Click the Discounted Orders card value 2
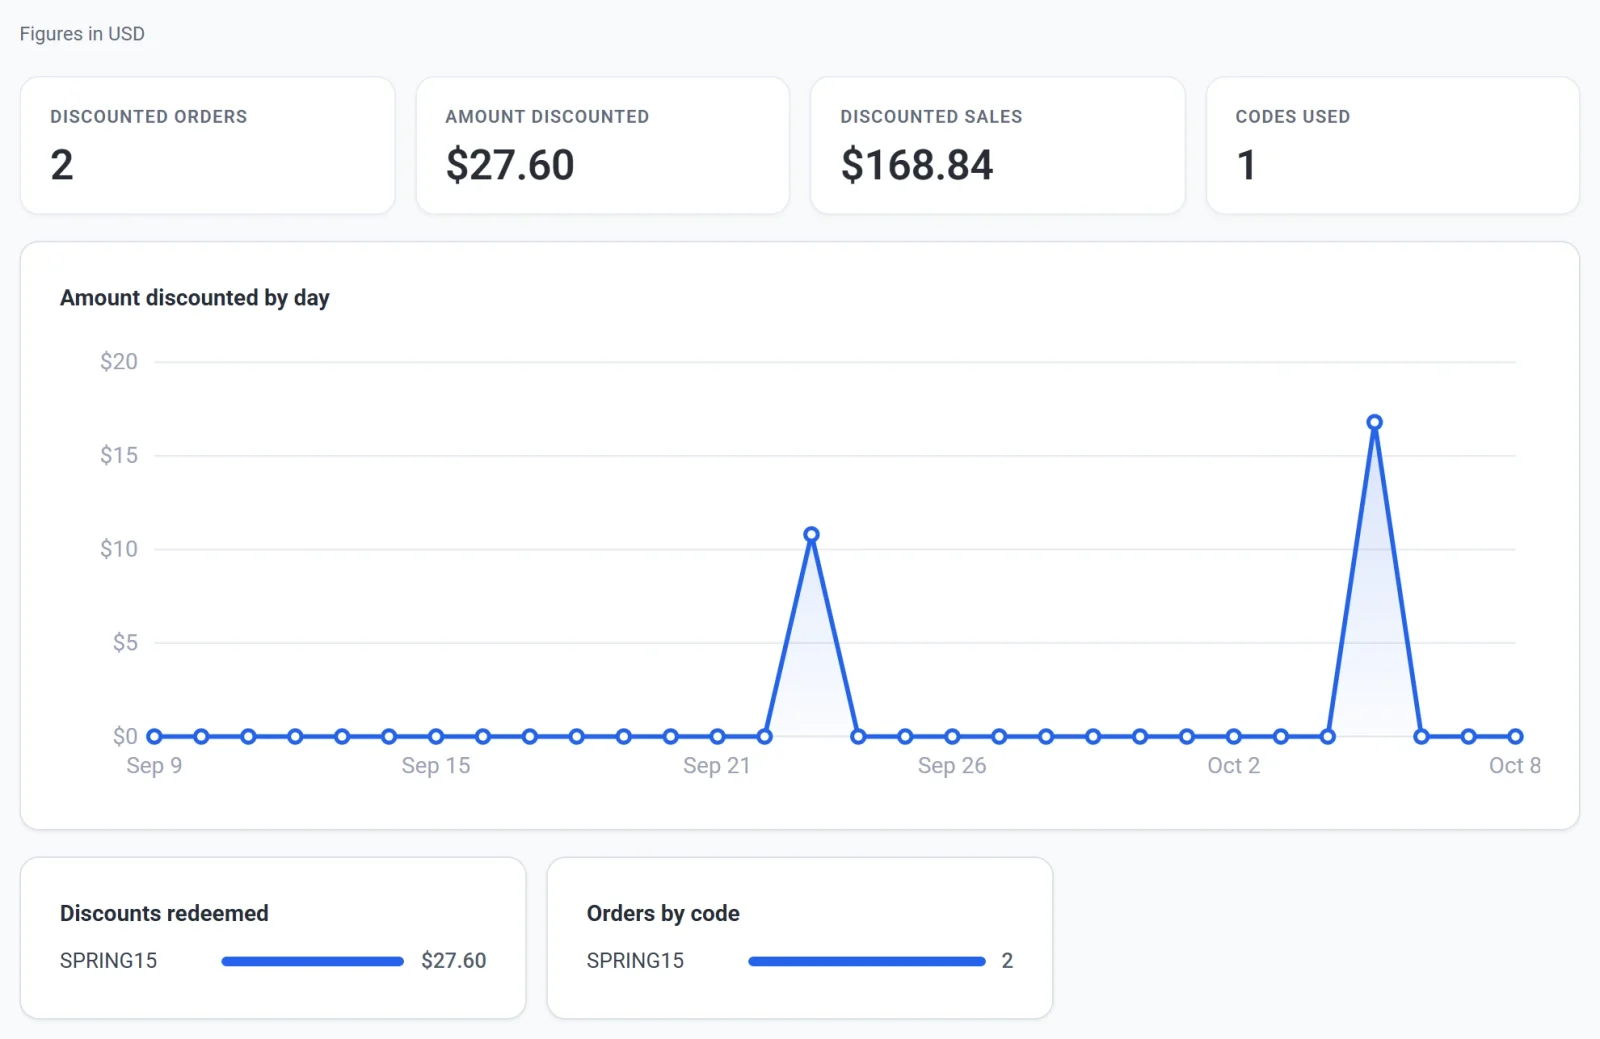 tap(62, 165)
